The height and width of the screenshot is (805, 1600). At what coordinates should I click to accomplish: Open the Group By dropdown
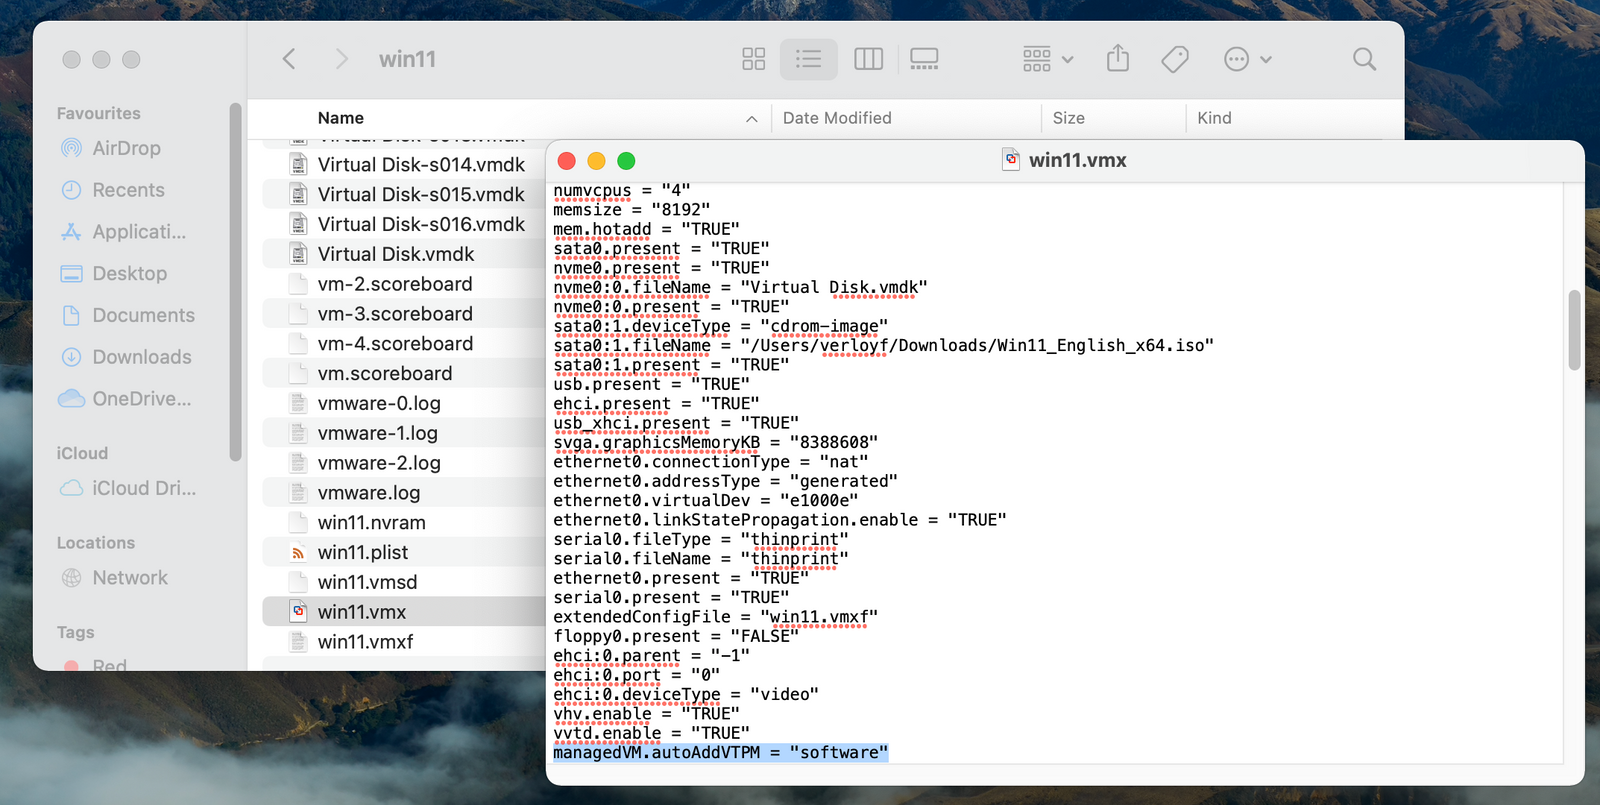pyautogui.click(x=1047, y=59)
